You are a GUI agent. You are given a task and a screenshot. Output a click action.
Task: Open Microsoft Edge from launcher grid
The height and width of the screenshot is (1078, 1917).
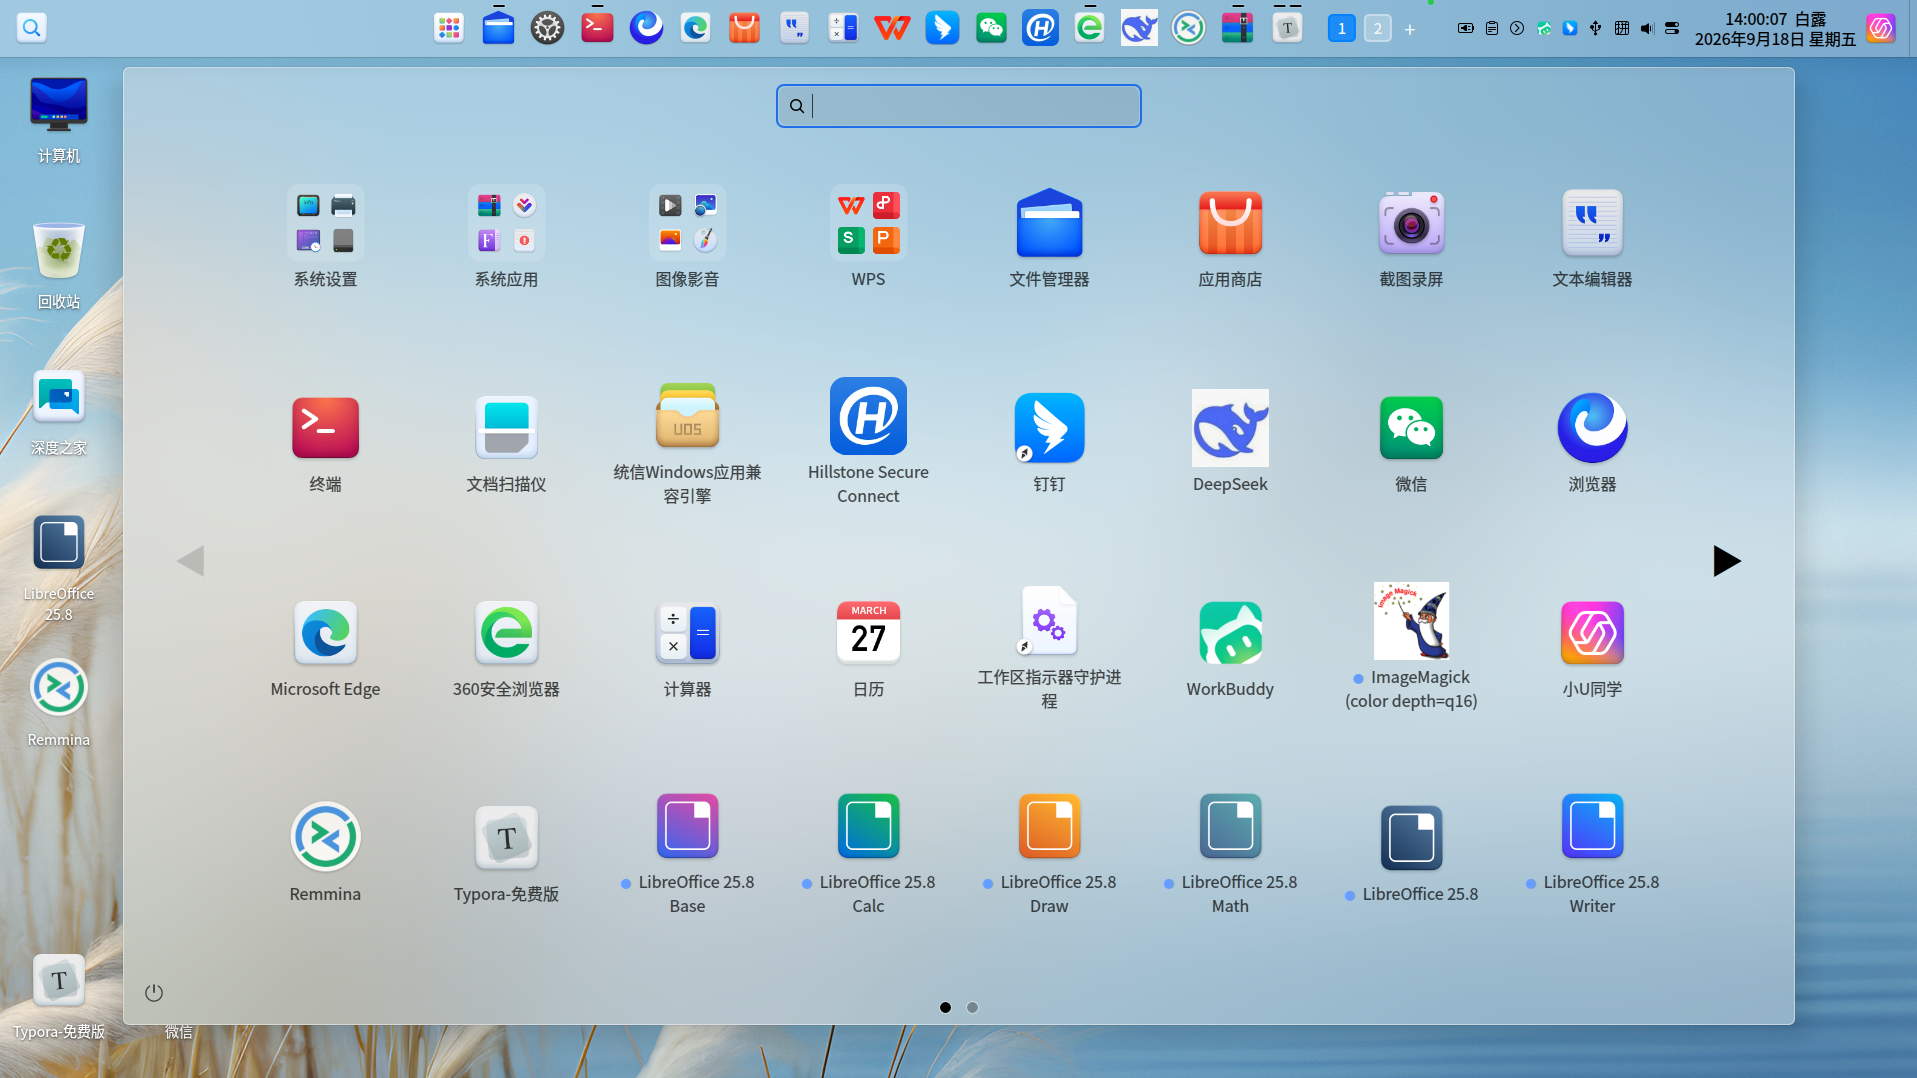tap(325, 633)
